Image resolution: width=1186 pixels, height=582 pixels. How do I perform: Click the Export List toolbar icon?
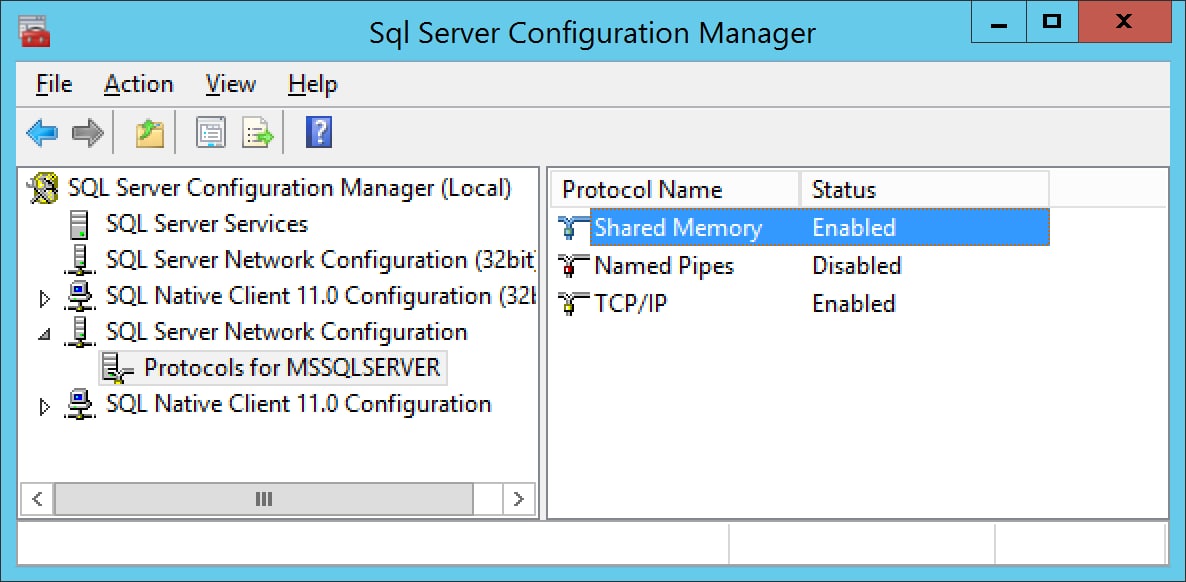[258, 134]
